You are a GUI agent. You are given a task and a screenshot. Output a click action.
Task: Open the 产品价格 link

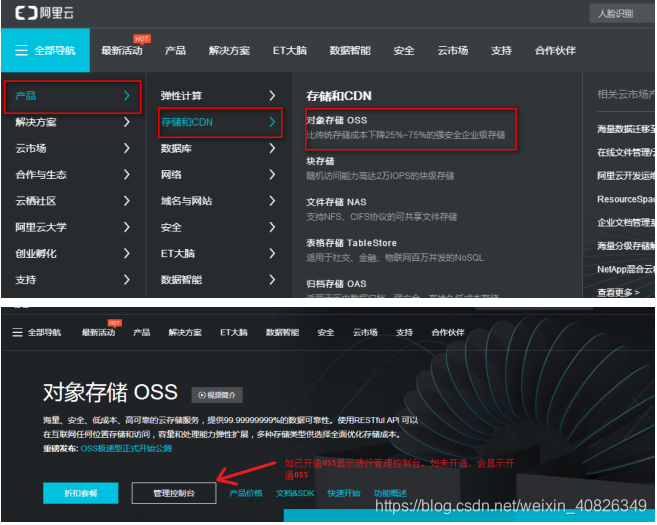pyautogui.click(x=246, y=494)
